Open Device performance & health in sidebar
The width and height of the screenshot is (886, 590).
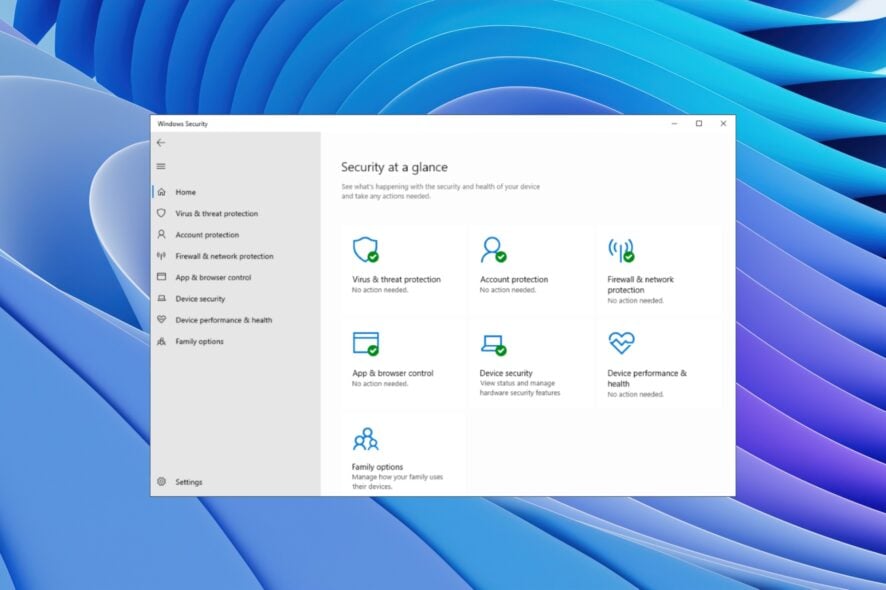click(x=224, y=320)
